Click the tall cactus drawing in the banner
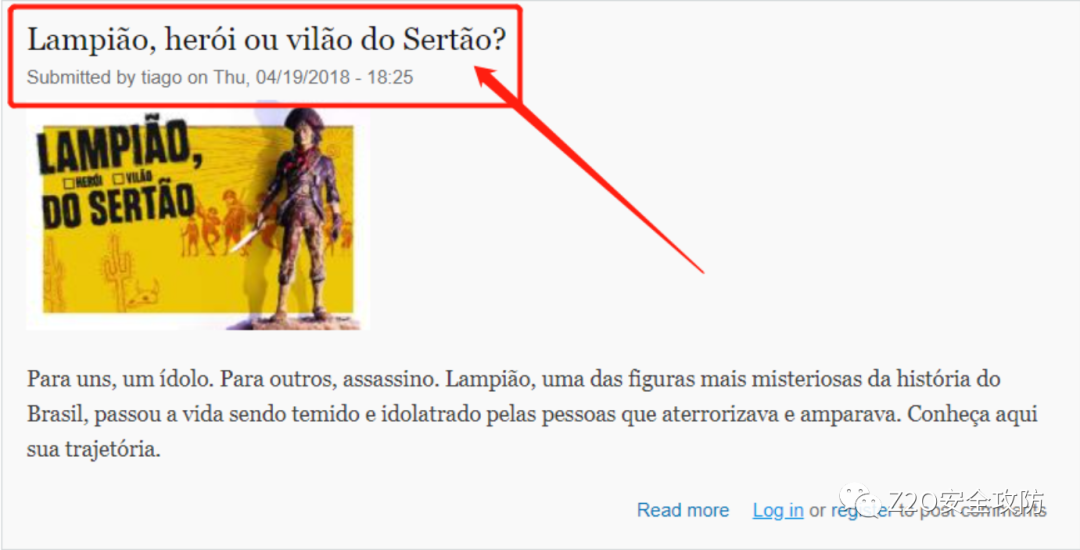This screenshot has height=550, width=1080. tap(116, 271)
